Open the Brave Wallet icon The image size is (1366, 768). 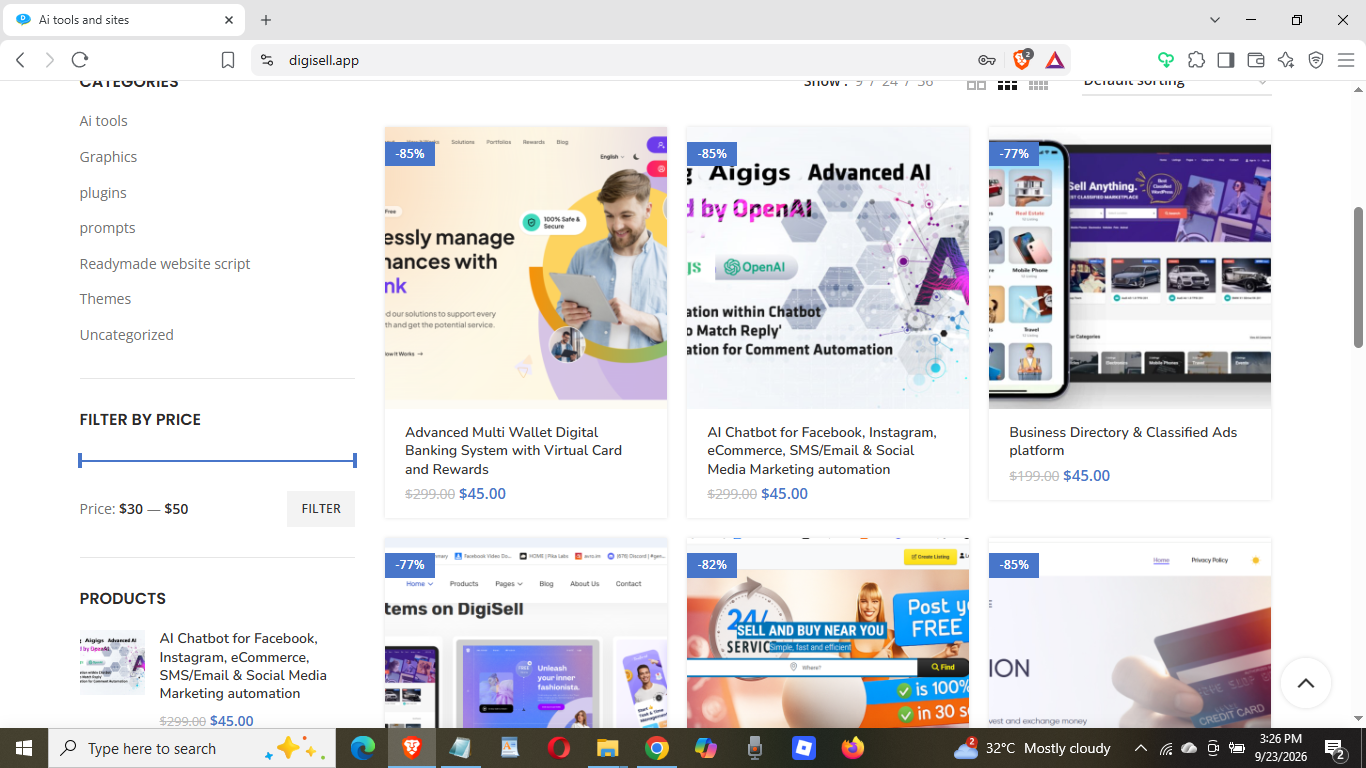1256,60
